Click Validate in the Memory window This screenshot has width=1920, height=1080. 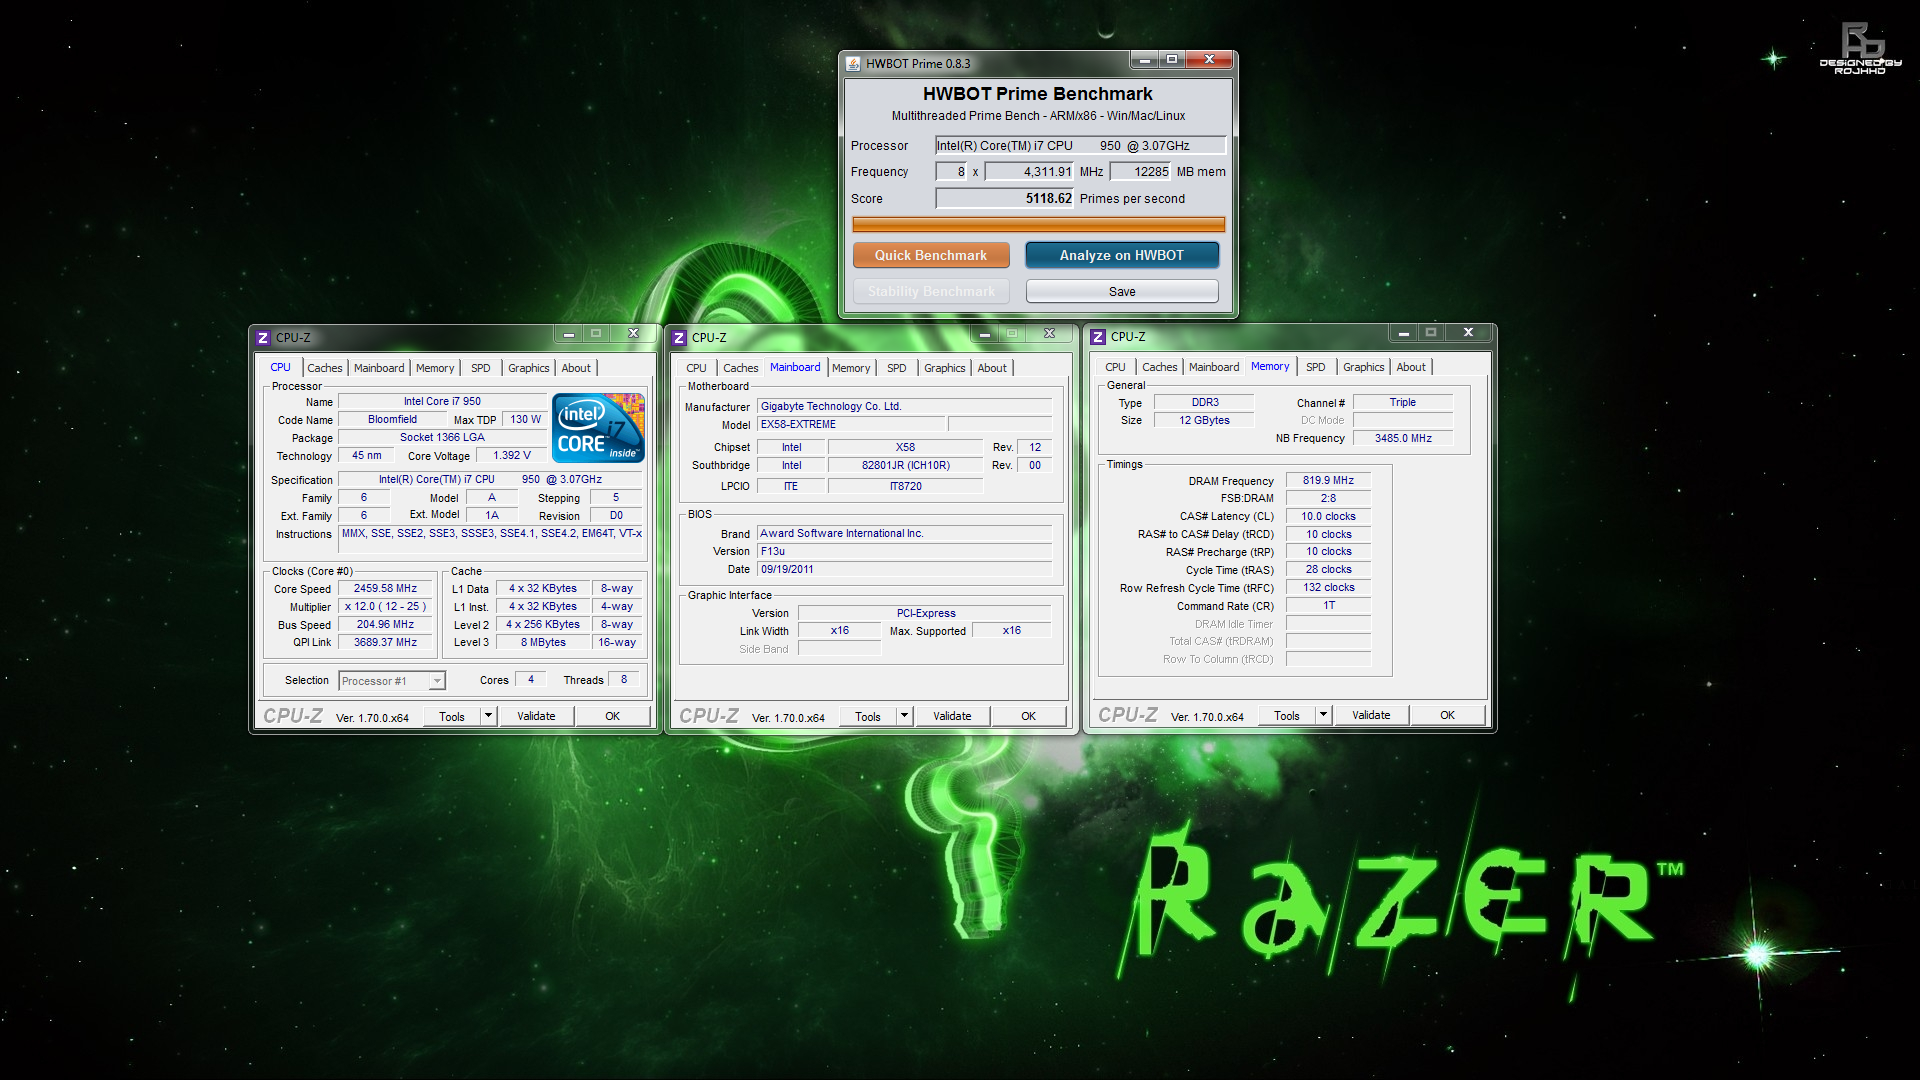[x=1371, y=715]
